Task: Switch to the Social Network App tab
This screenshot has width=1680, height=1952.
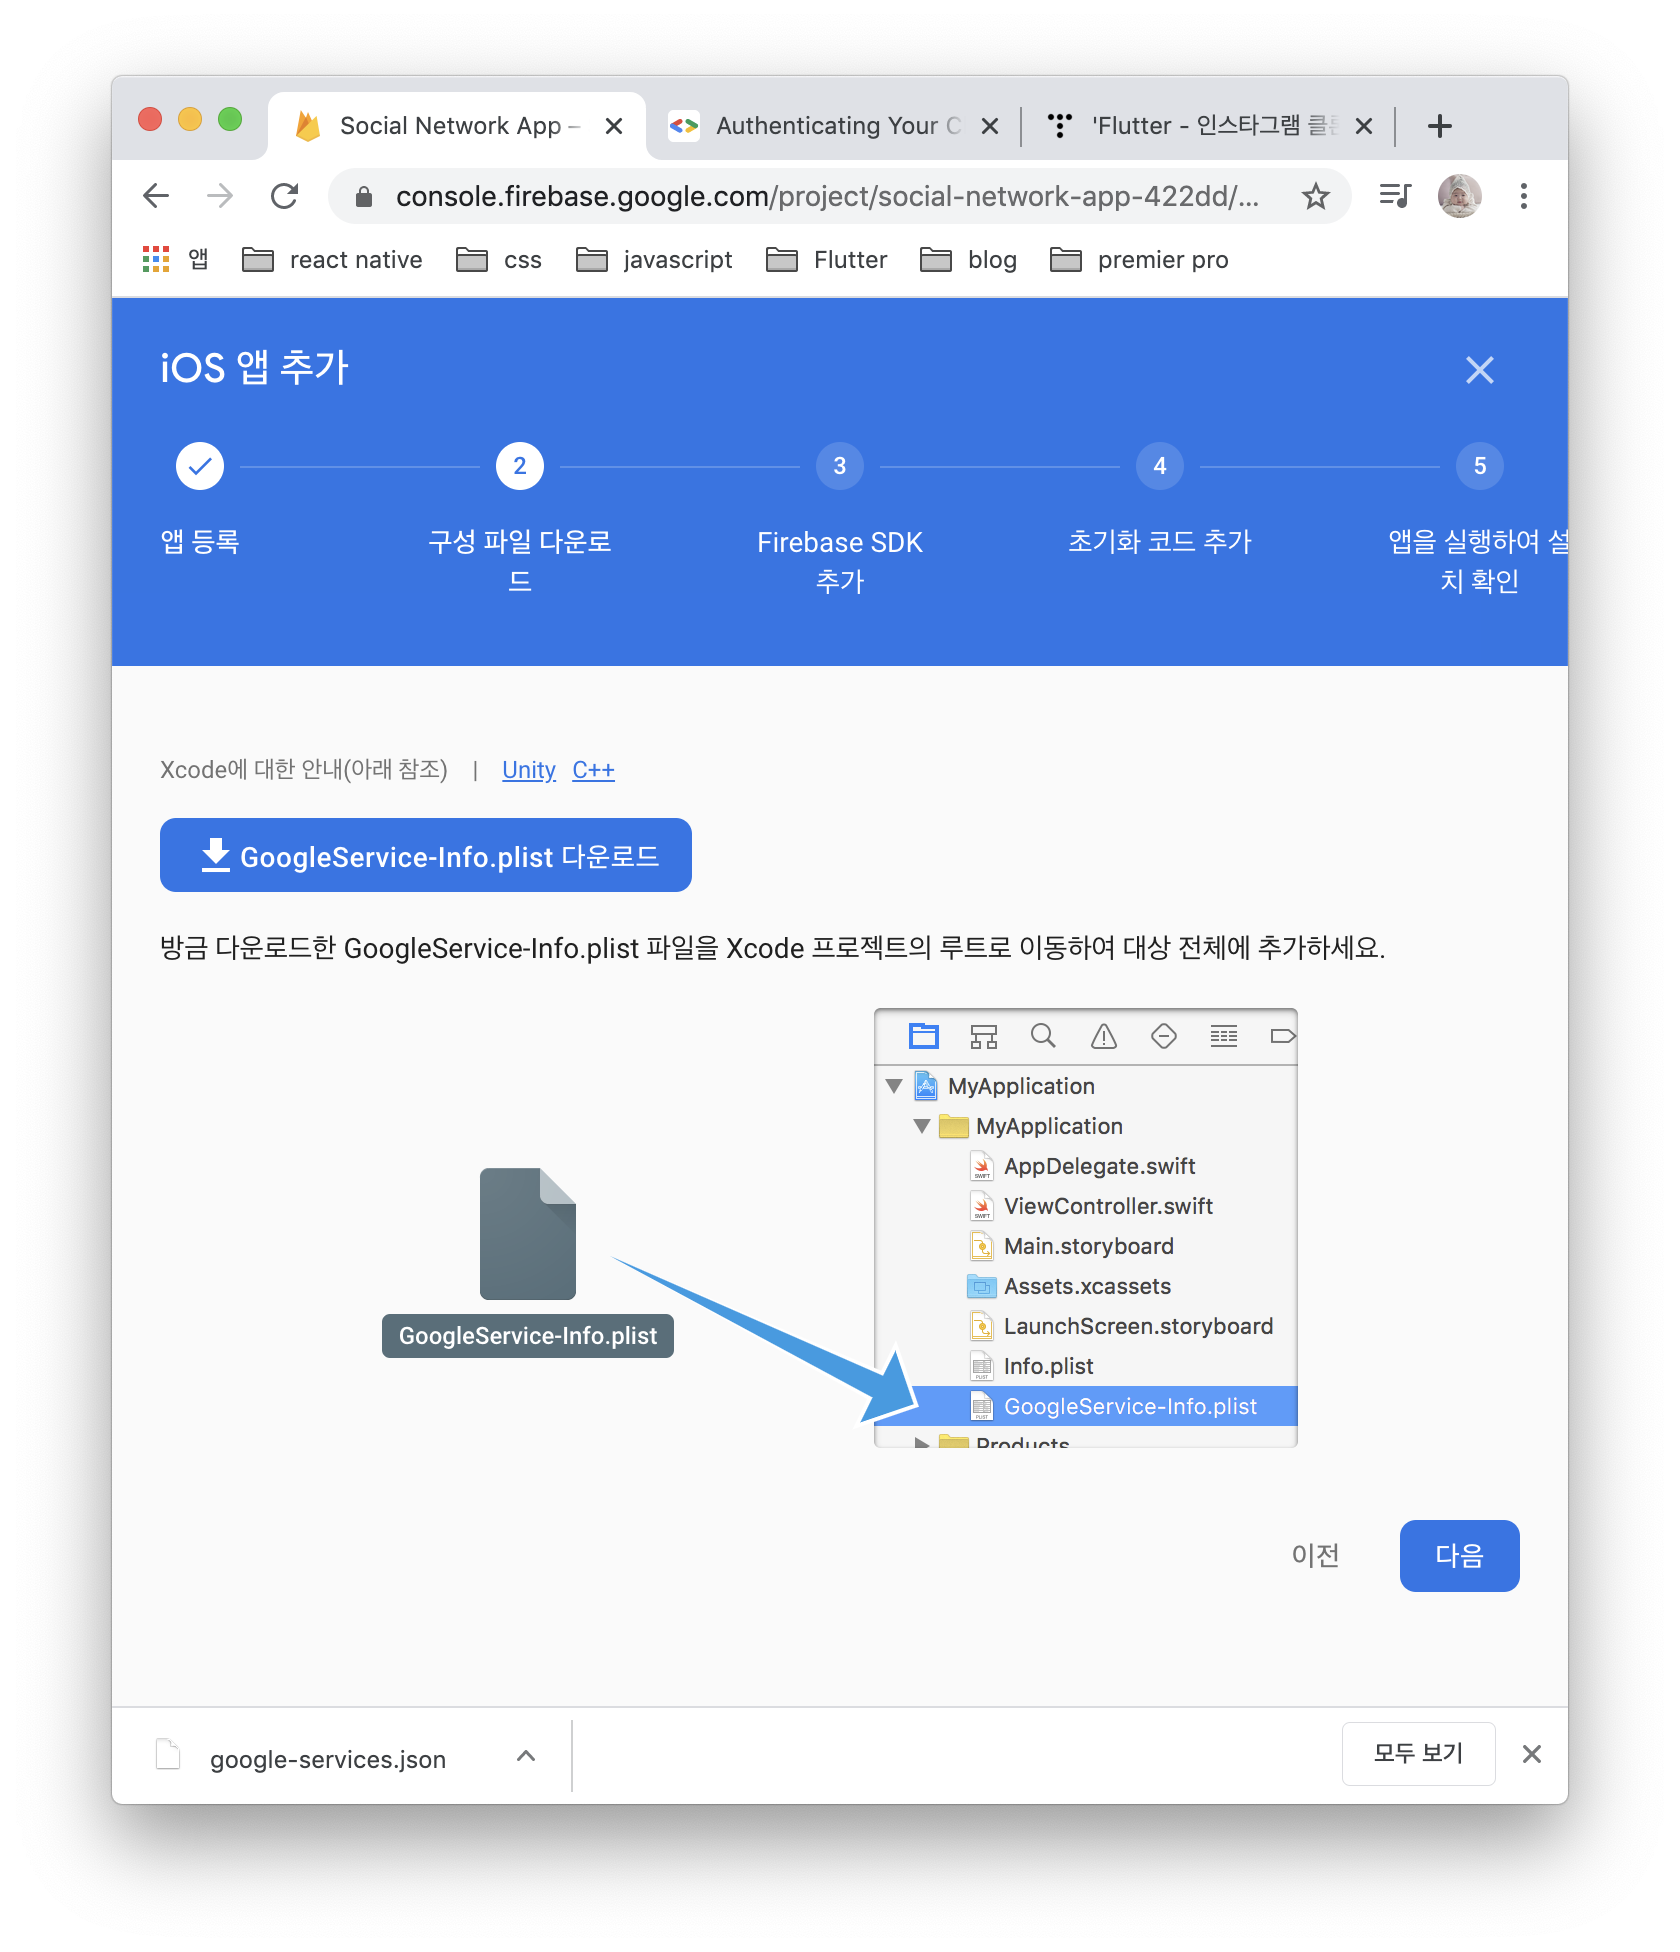Action: [457, 126]
